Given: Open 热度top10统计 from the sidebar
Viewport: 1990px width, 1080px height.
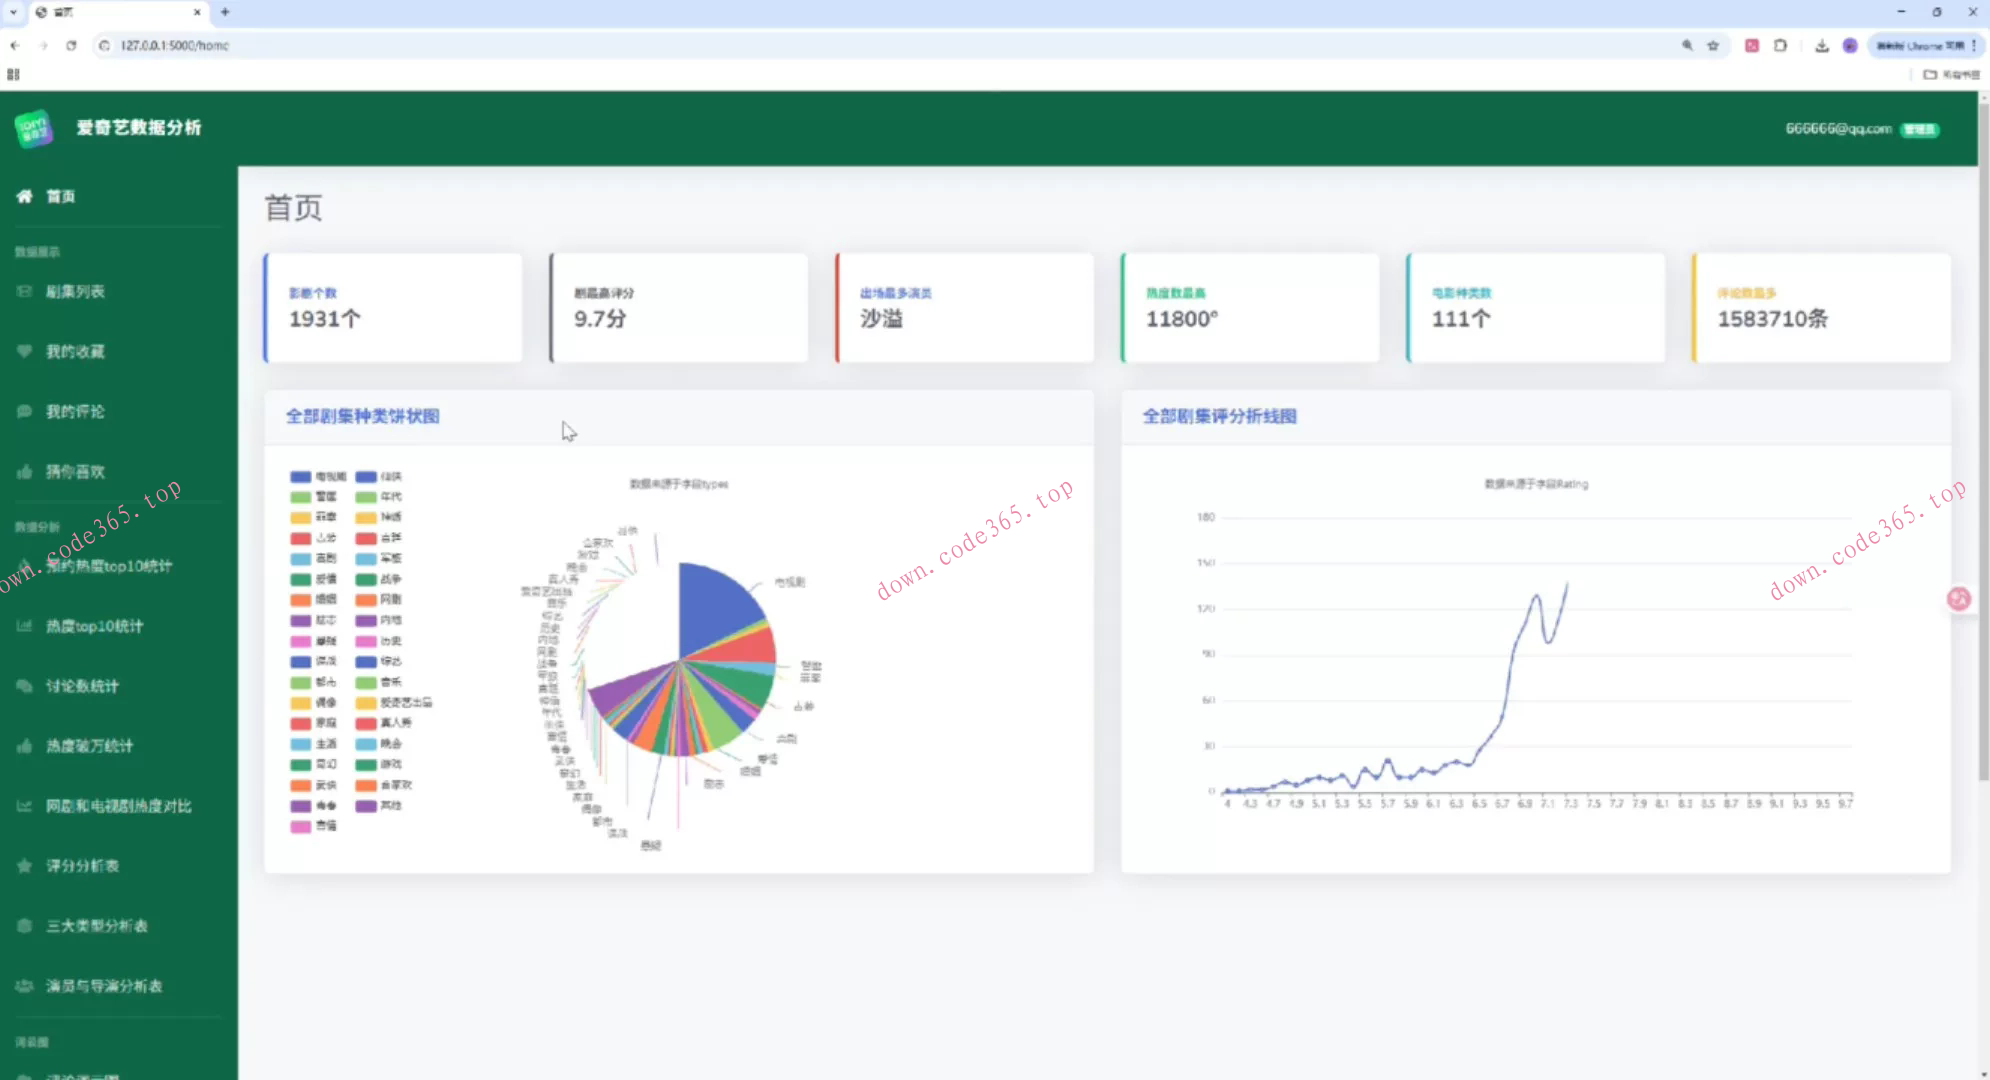Looking at the screenshot, I should 94,626.
